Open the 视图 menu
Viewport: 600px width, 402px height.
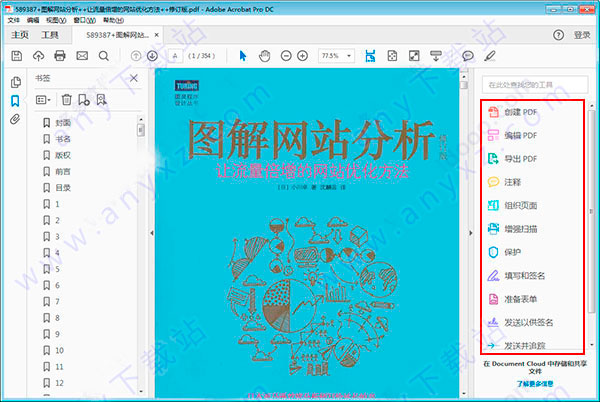point(56,20)
